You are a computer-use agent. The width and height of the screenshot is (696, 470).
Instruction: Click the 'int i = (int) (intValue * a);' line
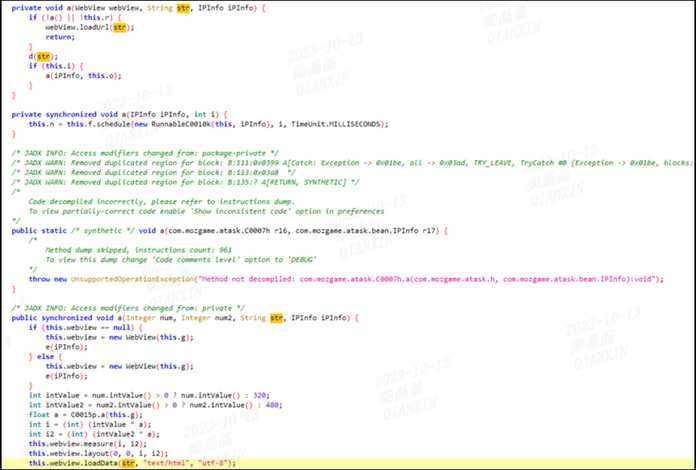(90, 424)
